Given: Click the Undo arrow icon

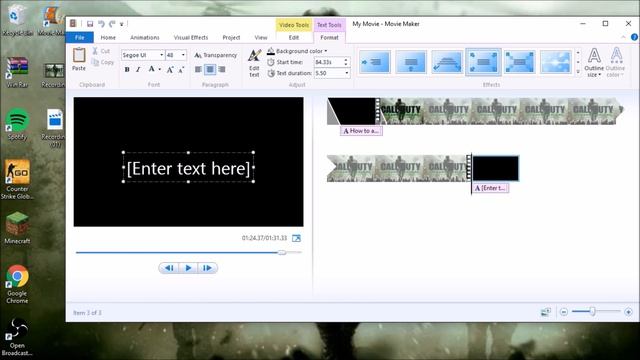Looking at the screenshot, I should pyautogui.click(x=101, y=24).
